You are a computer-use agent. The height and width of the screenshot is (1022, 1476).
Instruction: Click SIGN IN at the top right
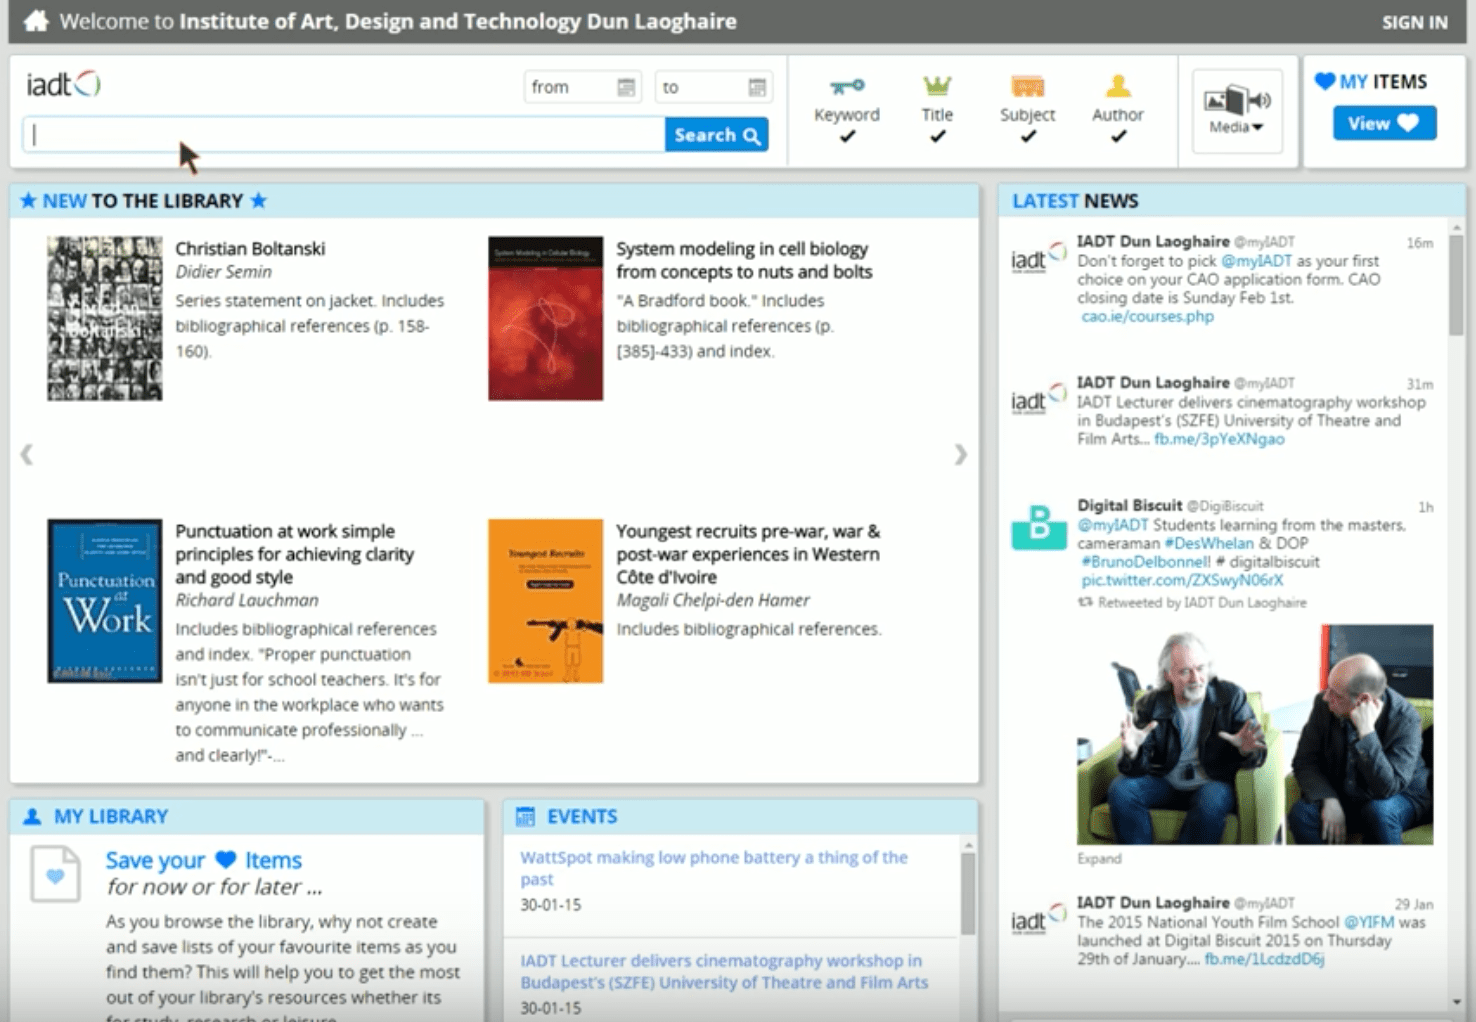coord(1414,21)
